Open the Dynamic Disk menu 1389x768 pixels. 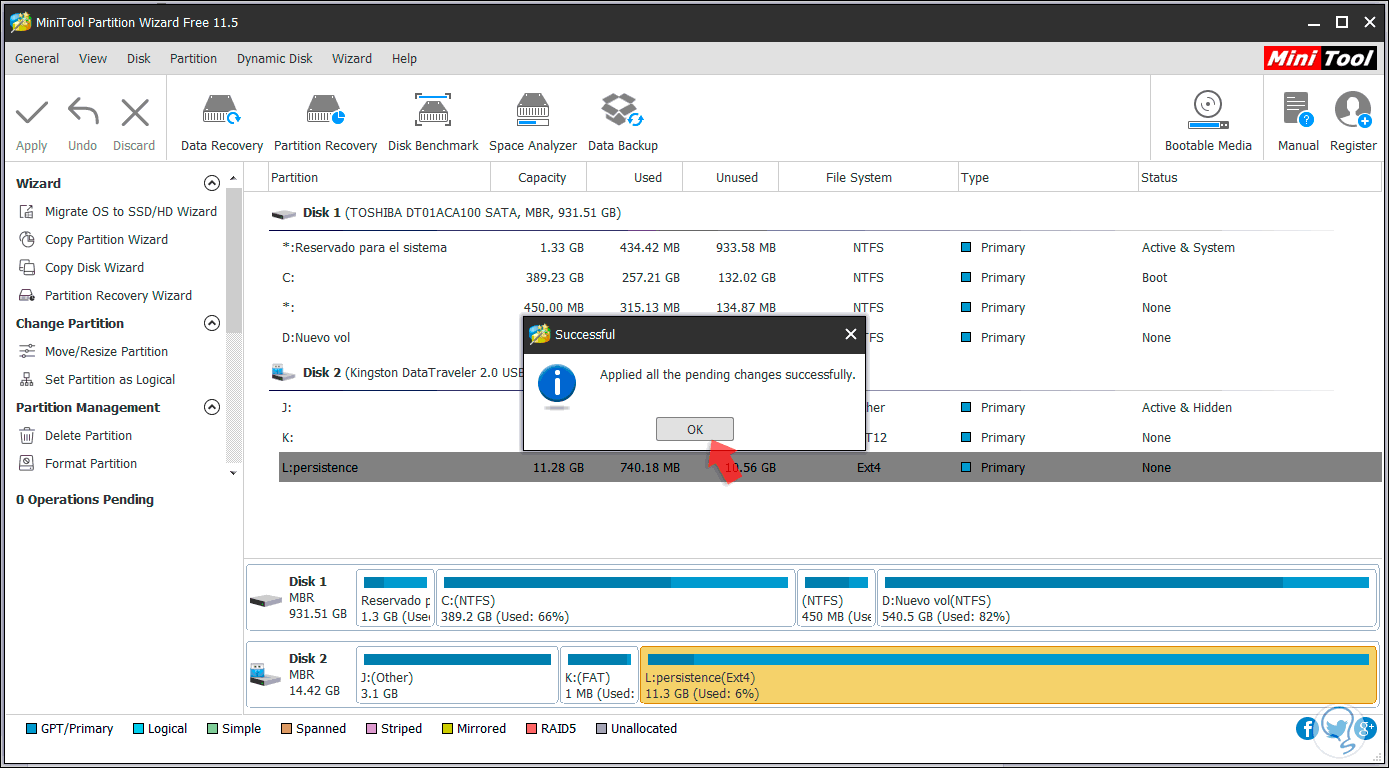coord(275,59)
